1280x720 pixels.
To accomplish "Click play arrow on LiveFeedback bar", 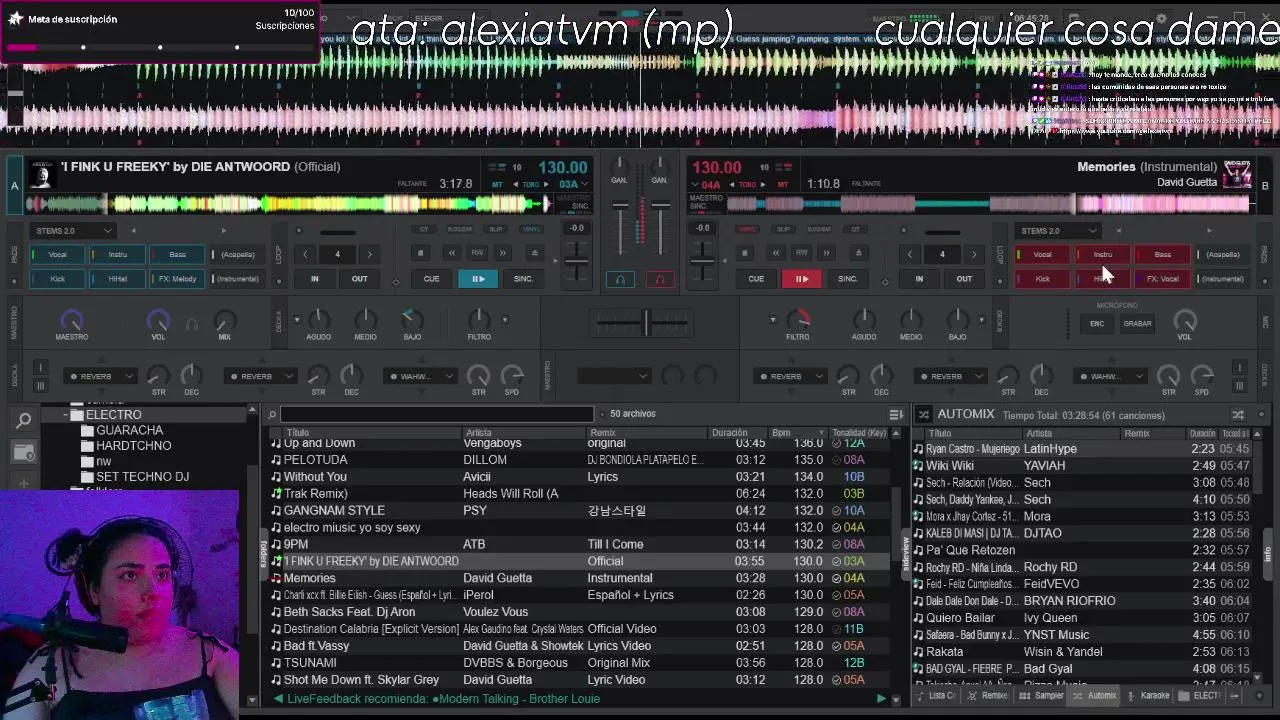I will pos(881,699).
